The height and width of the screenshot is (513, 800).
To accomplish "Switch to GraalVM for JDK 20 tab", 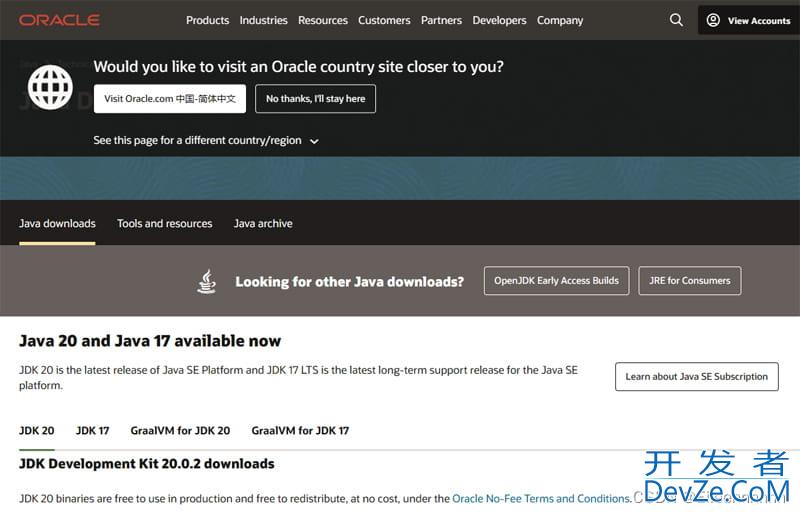I will tap(180, 431).
